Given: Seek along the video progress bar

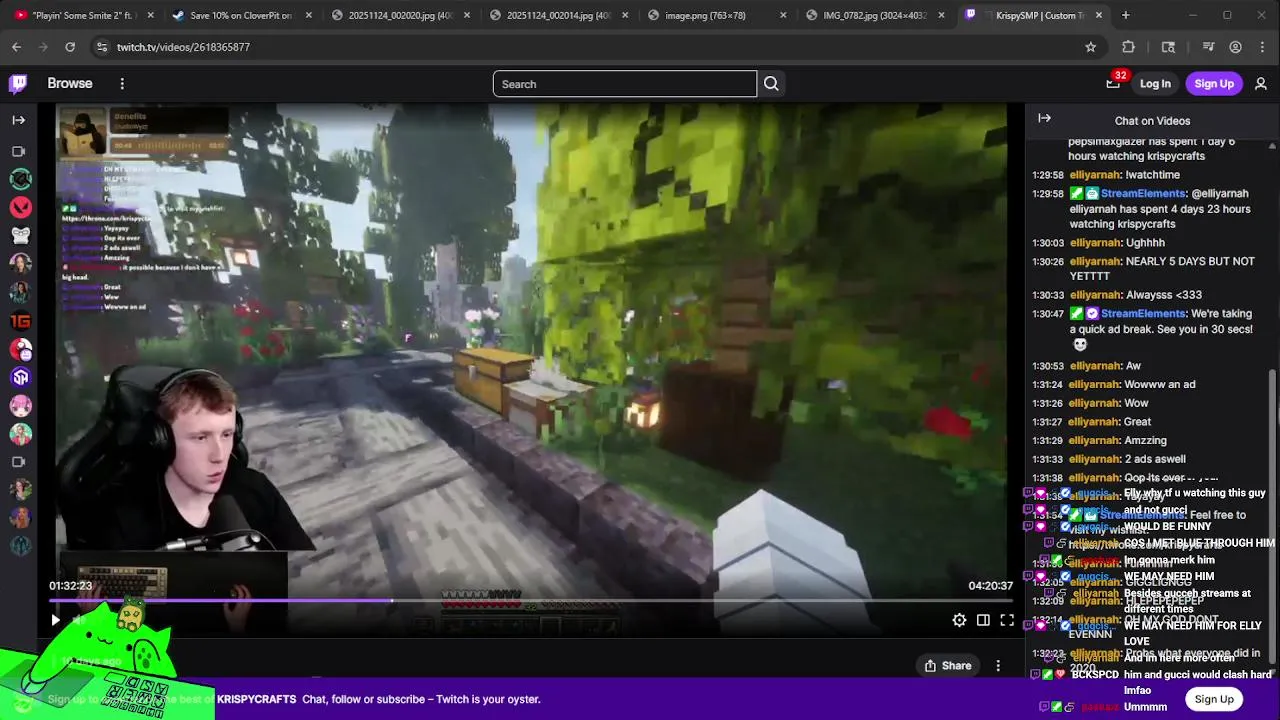Looking at the screenshot, I should pos(531,601).
